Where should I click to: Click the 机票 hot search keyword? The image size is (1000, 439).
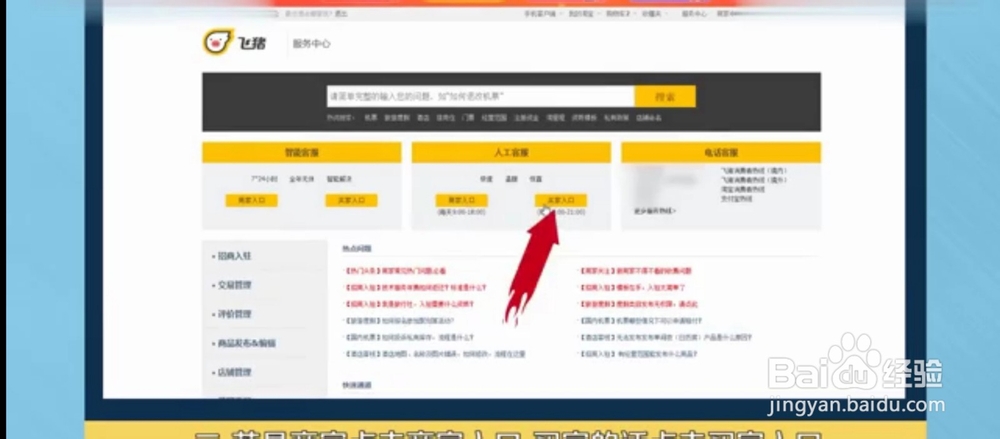click(371, 118)
